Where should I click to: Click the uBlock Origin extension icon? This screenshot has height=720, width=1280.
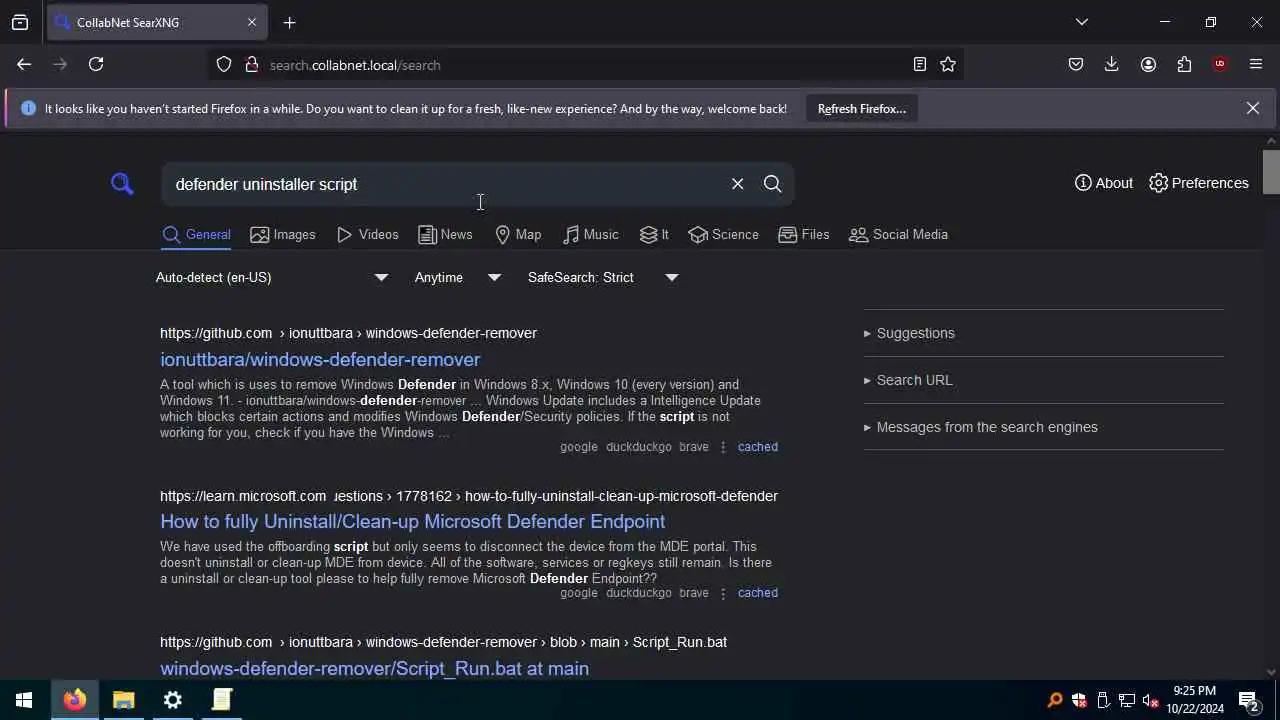(1220, 64)
